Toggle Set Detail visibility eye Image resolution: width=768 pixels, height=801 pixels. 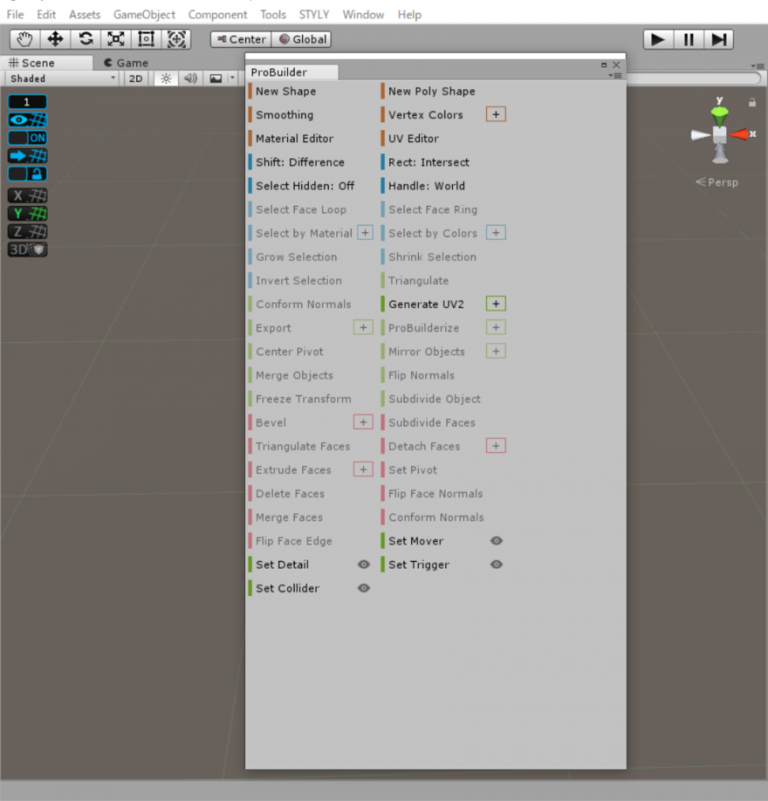click(x=364, y=565)
